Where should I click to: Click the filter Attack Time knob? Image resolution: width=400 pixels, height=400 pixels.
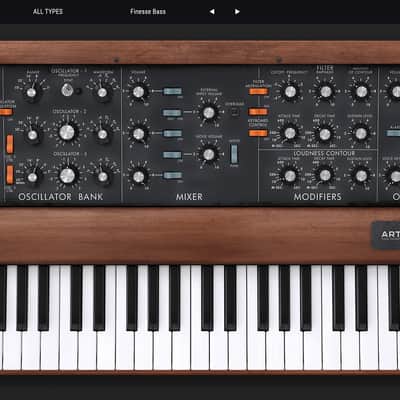point(290,133)
